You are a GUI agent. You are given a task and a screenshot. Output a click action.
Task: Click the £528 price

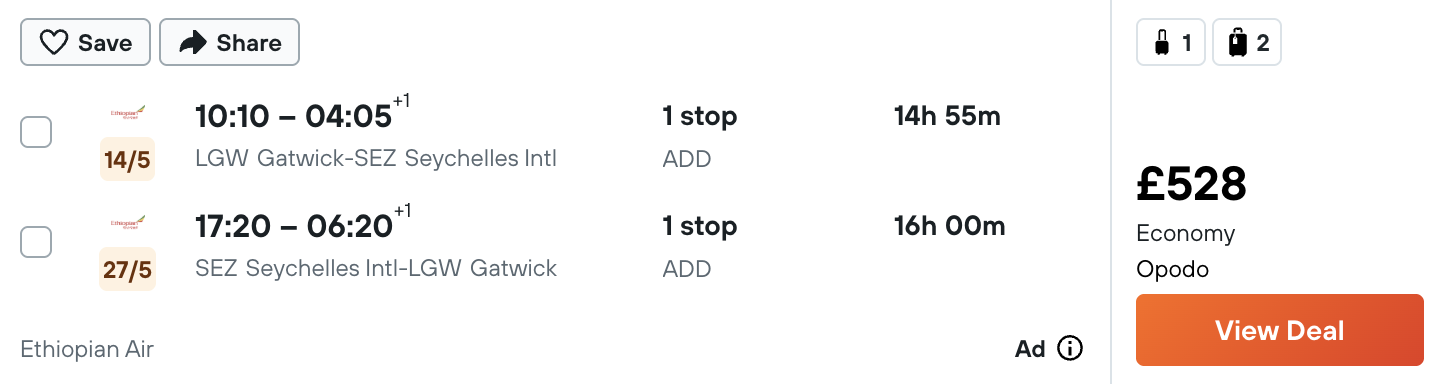point(1191,184)
